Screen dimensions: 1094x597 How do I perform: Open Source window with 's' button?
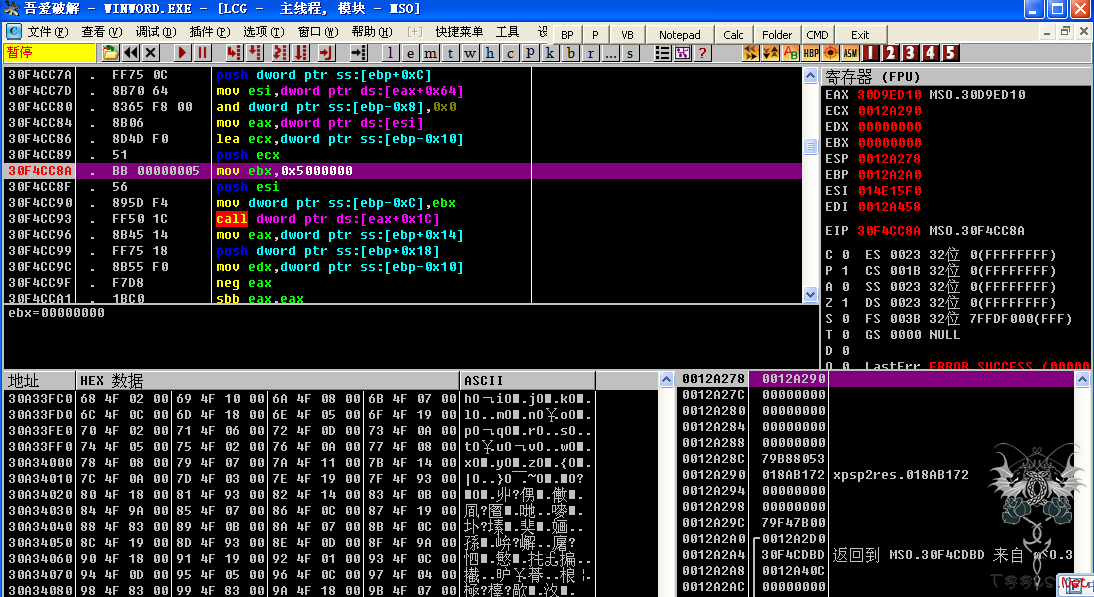[631, 53]
